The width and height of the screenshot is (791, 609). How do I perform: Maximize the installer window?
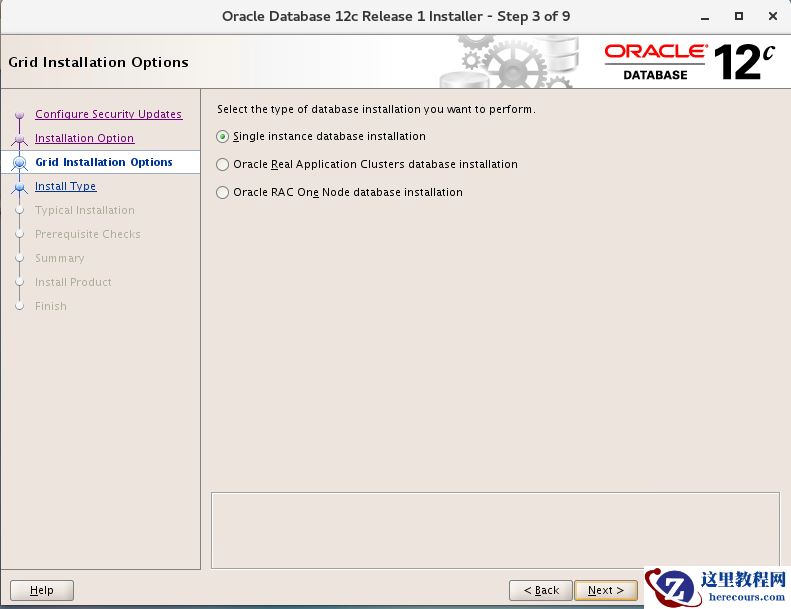pyautogui.click(x=739, y=16)
